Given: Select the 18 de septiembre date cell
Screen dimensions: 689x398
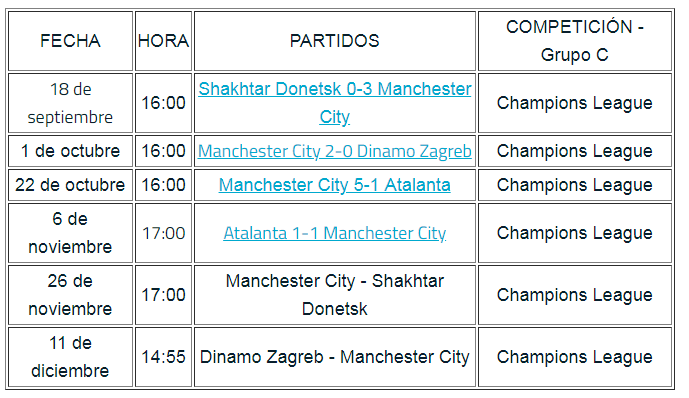Looking at the screenshot, I should (70, 103).
